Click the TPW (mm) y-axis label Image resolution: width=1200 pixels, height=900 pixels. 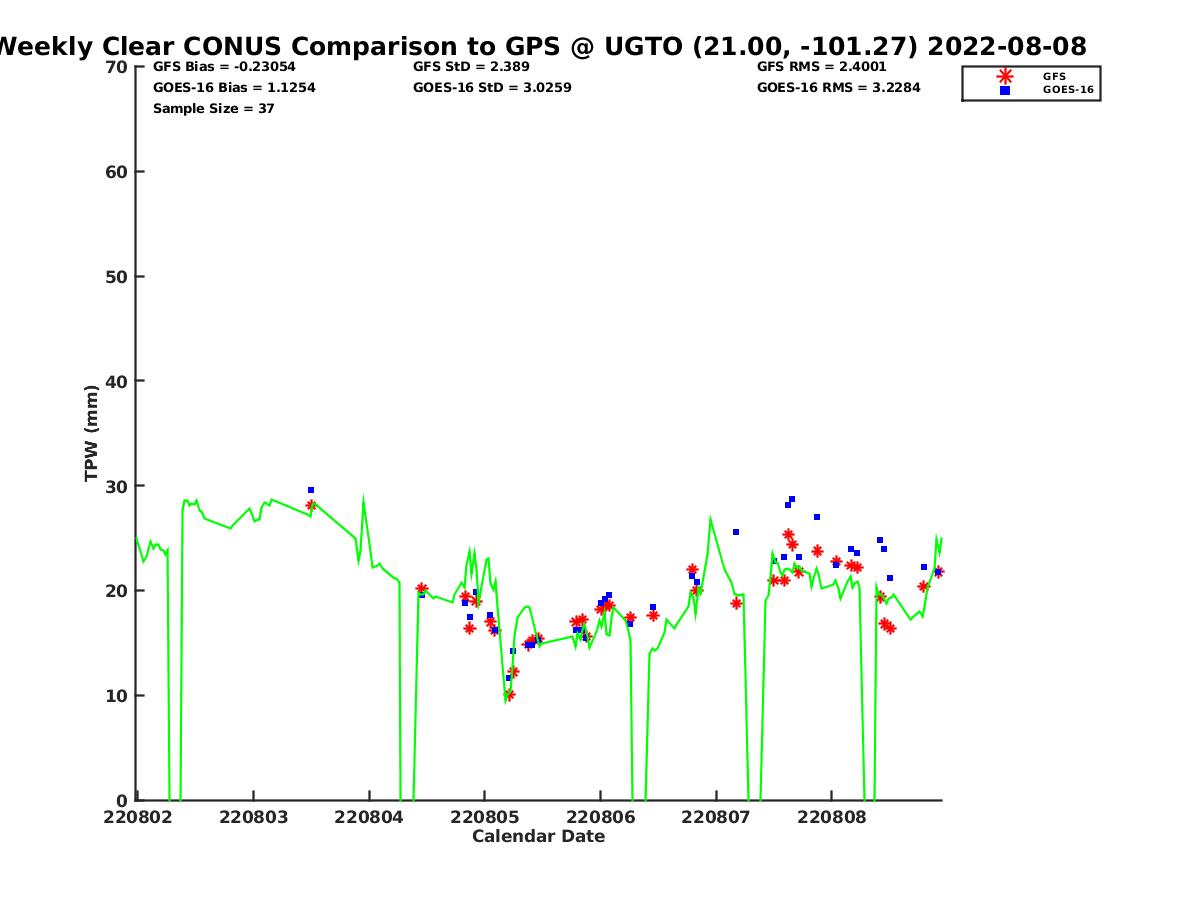[92, 433]
